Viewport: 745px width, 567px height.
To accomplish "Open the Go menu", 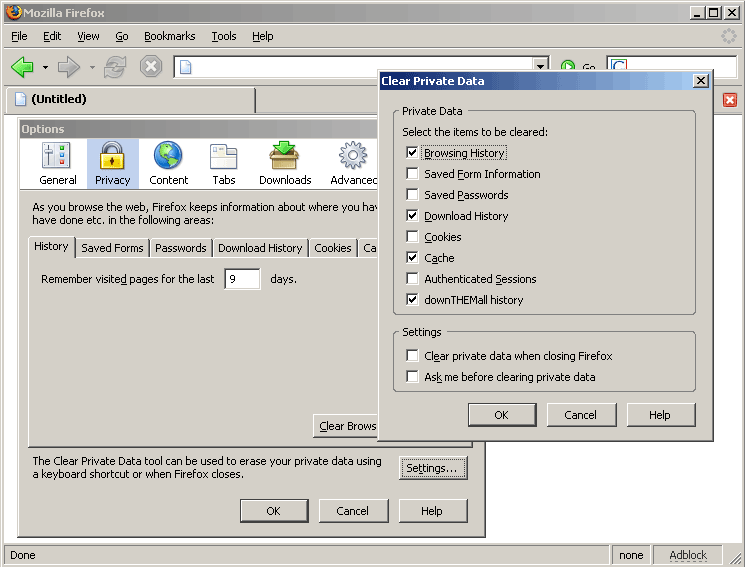I will [x=122, y=36].
